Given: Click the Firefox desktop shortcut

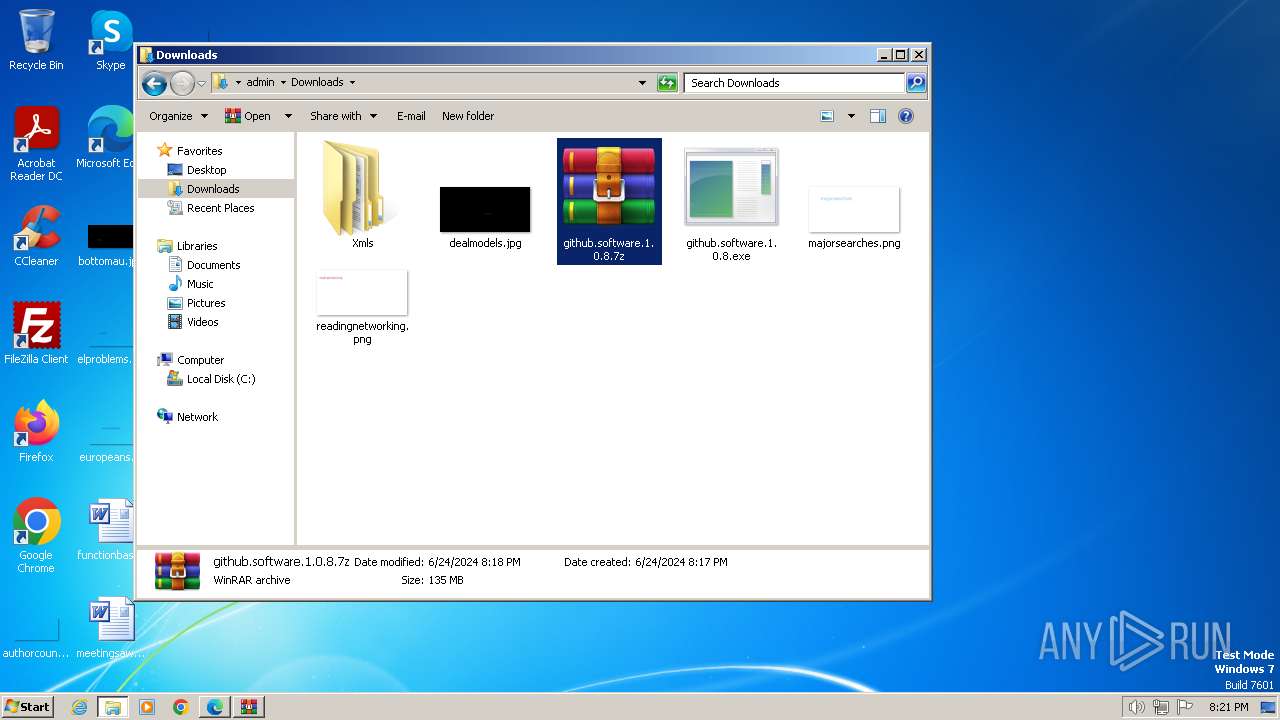Looking at the screenshot, I should coord(36,431).
